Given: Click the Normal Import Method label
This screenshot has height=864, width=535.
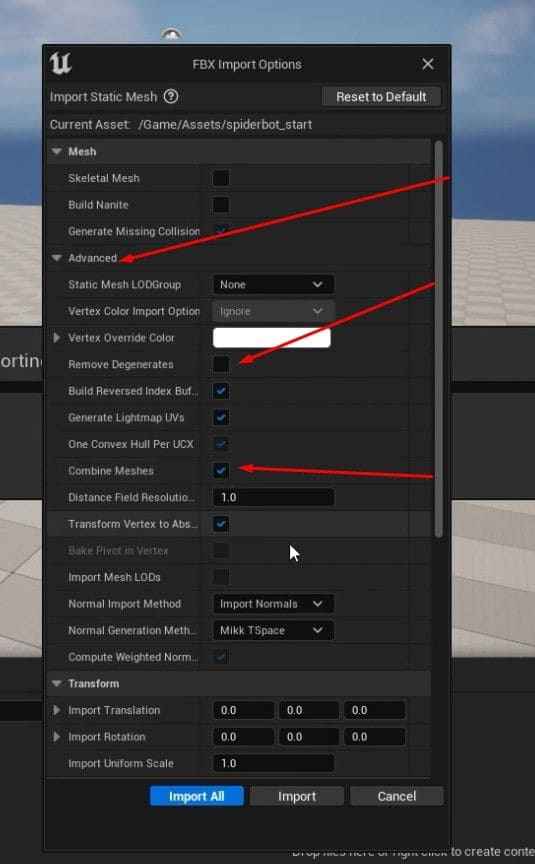Looking at the screenshot, I should (125, 604).
